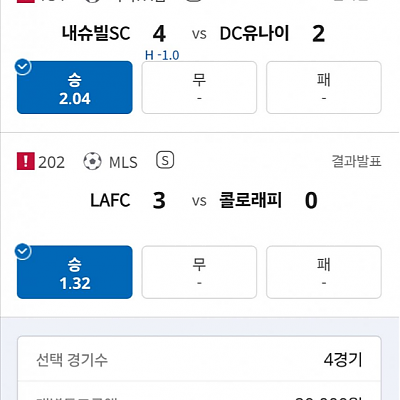Open the DC유나이 team name
This screenshot has height=400, width=400.
point(254,33)
